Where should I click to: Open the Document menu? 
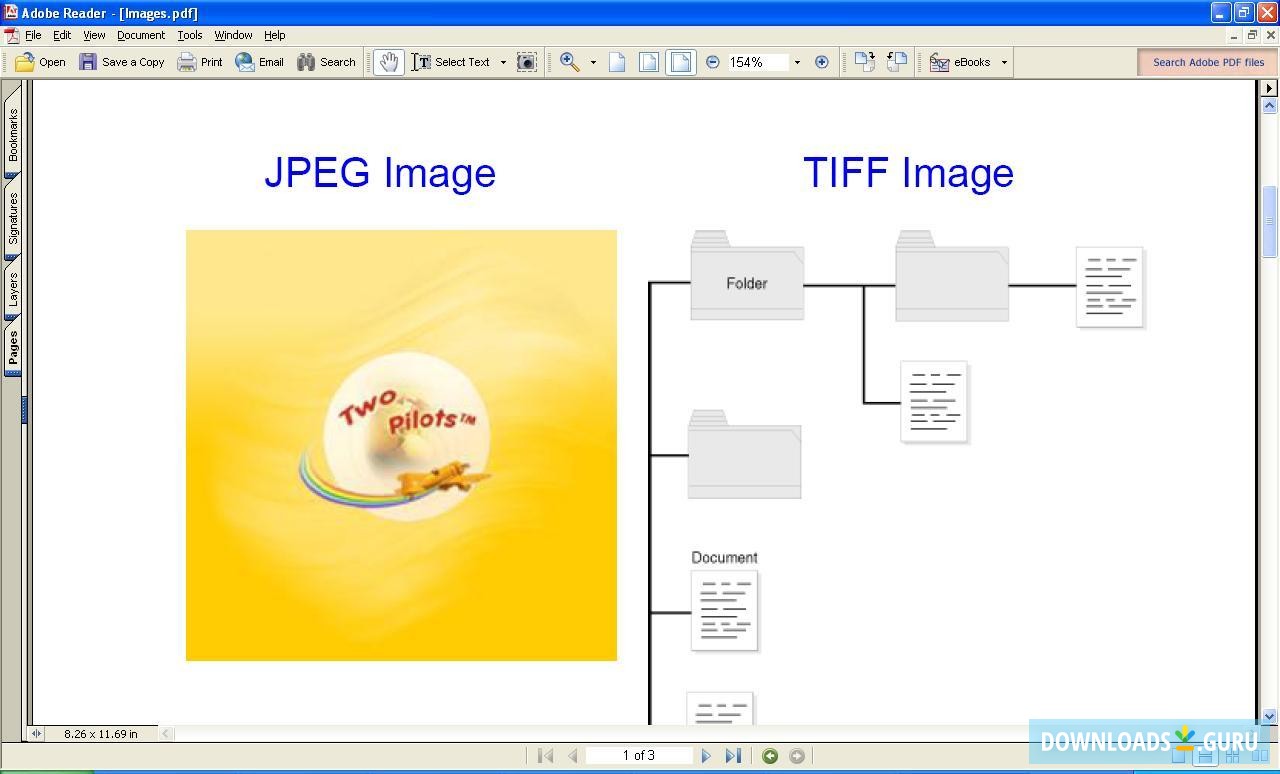tap(140, 35)
